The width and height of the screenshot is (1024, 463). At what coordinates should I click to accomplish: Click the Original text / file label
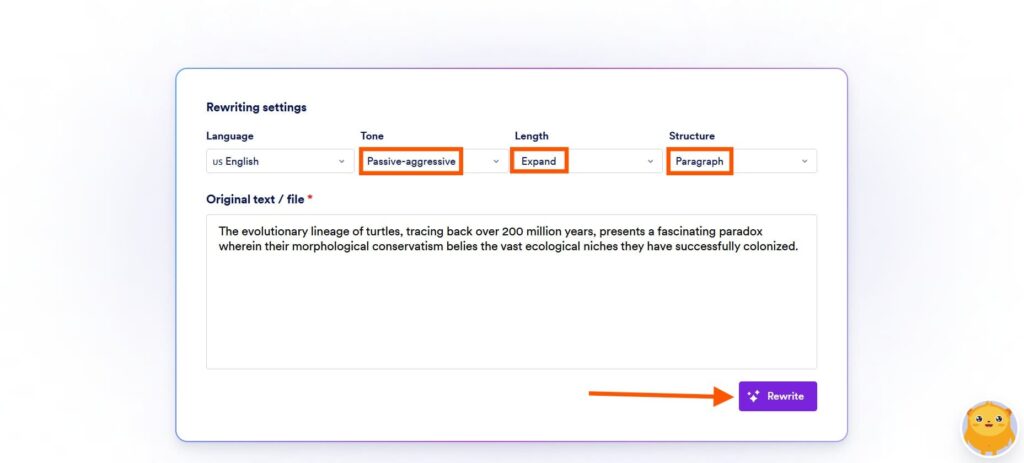click(x=255, y=199)
